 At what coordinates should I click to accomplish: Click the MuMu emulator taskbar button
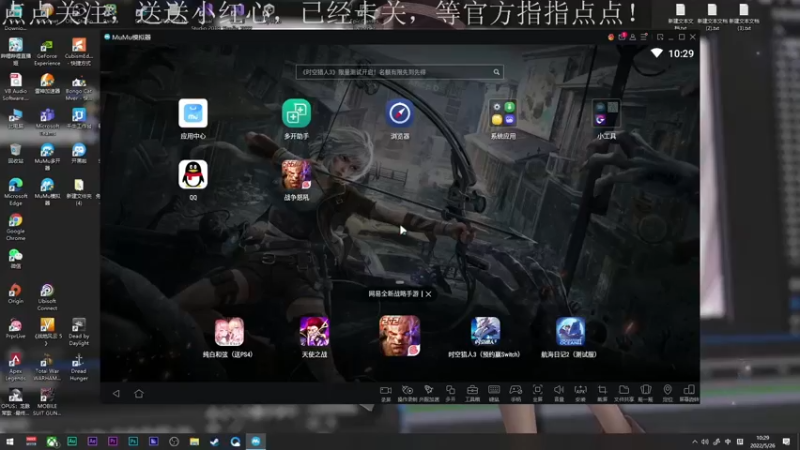pos(256,441)
